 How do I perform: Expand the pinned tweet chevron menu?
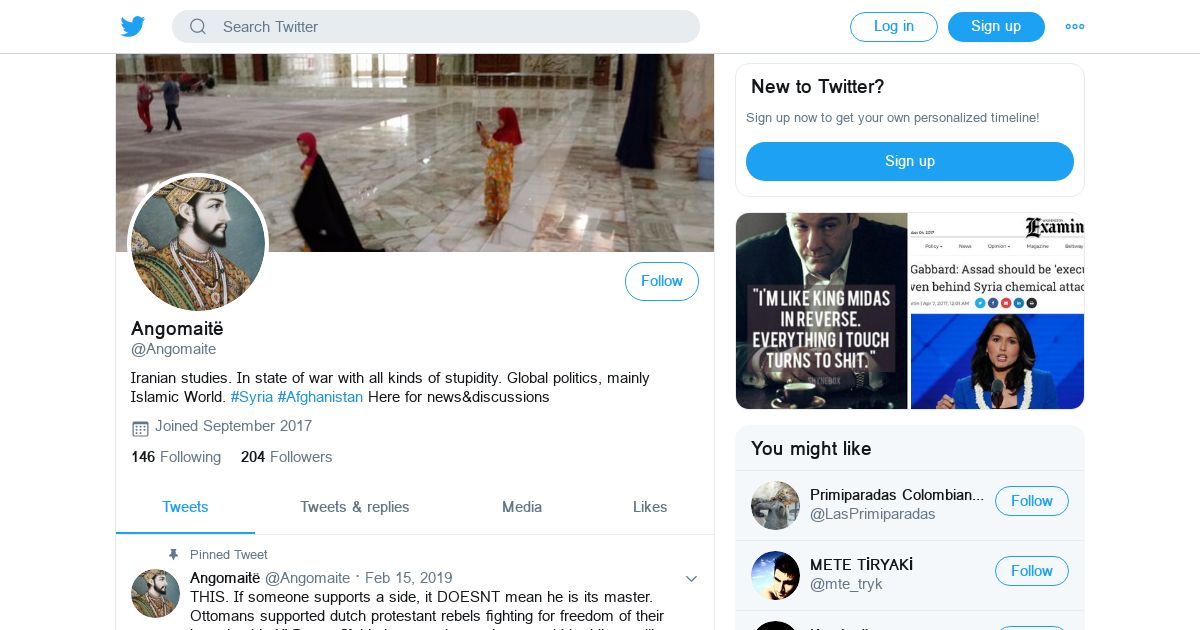coord(691,579)
